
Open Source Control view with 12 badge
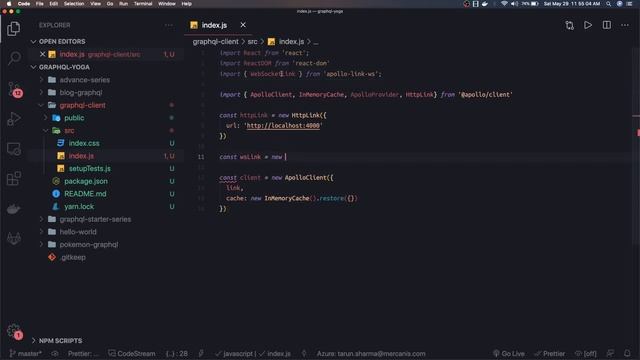(15, 89)
